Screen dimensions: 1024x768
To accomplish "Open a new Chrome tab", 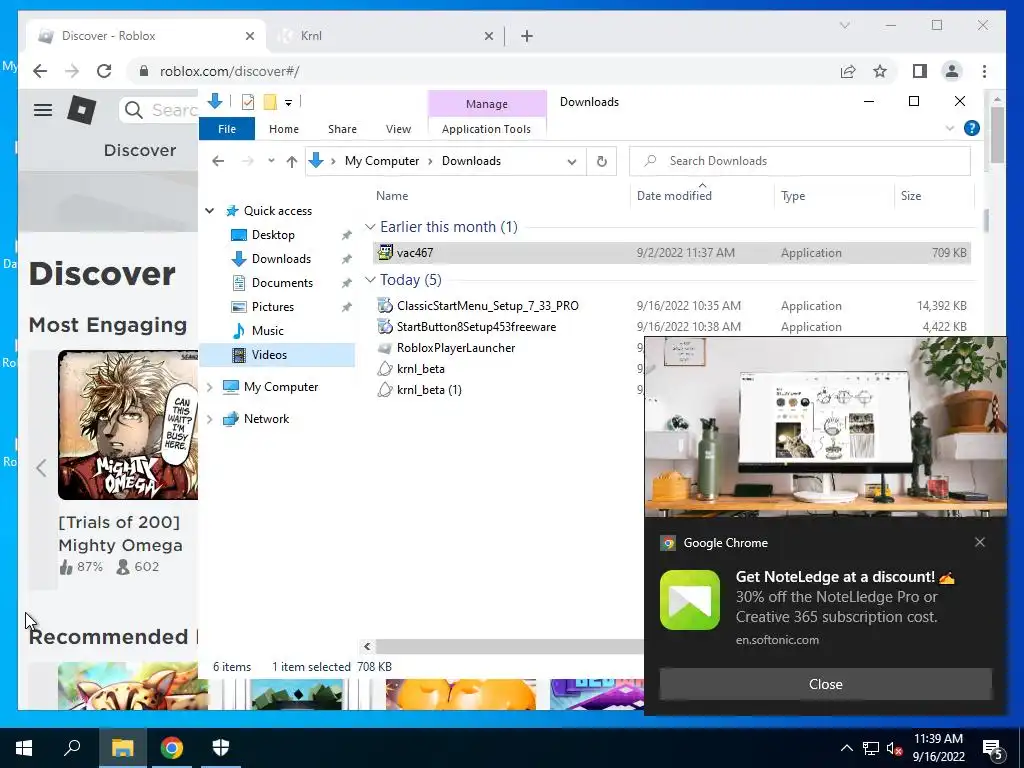I will click(526, 36).
